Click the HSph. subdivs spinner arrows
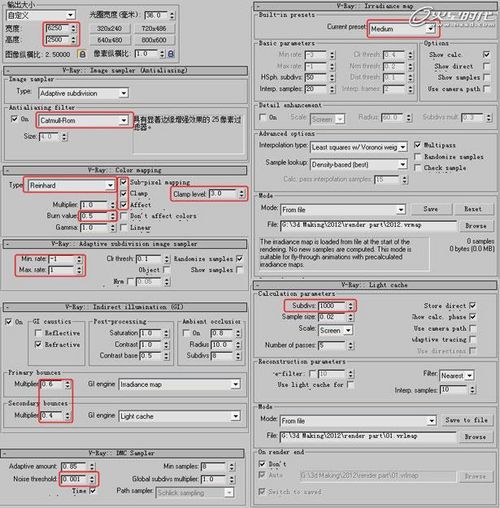This screenshot has height=508, width=500. [x=332, y=77]
